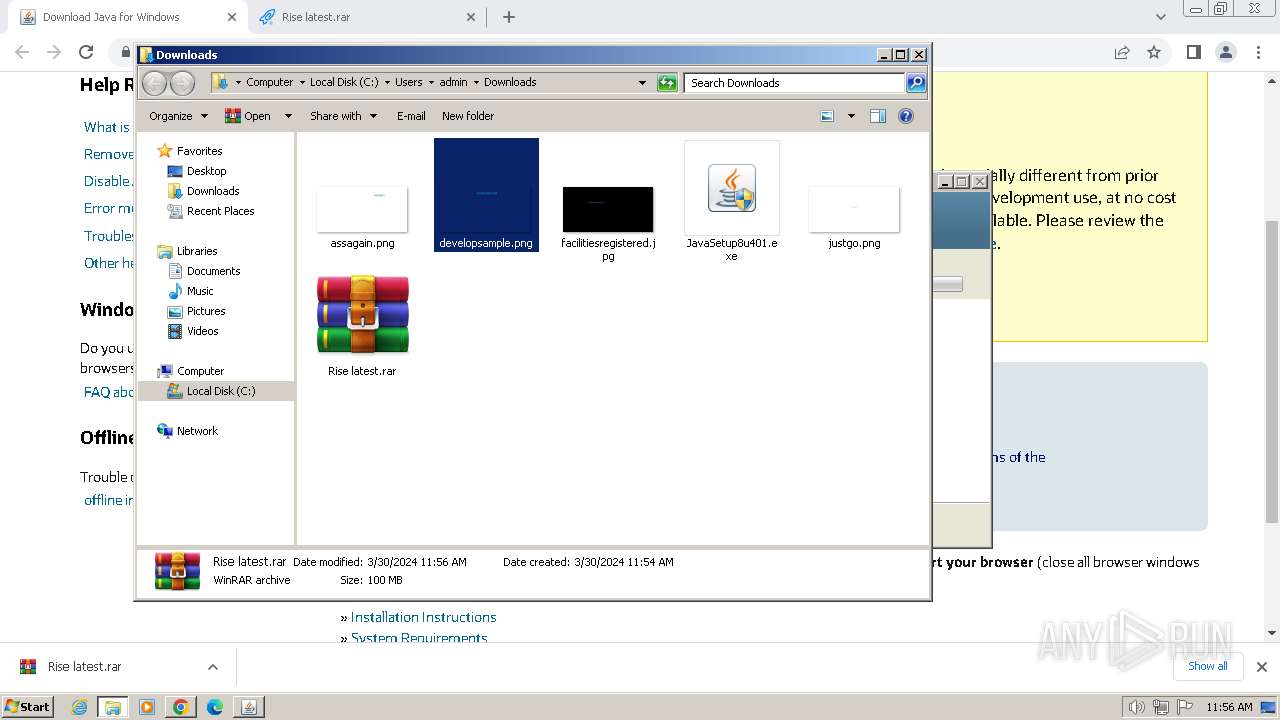
Task: Click the Back arrow in Downloads explorer
Action: point(154,83)
